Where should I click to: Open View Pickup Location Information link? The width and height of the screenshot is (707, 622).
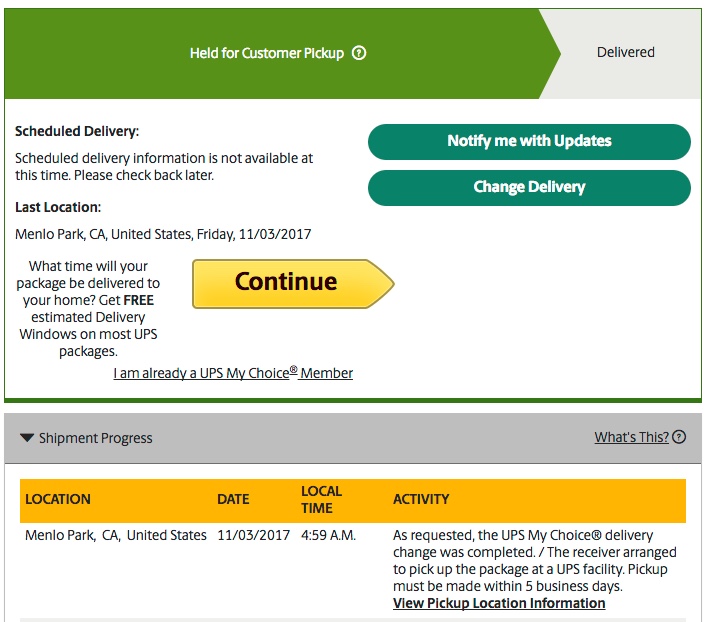click(499, 603)
